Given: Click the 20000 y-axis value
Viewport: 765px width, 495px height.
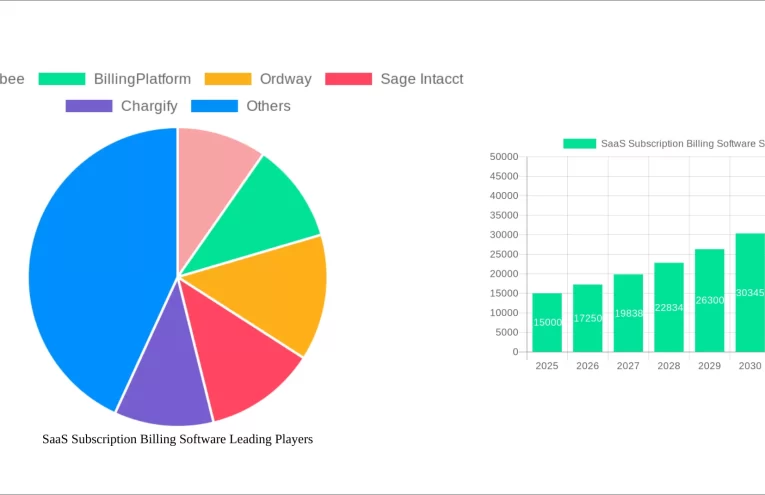Looking at the screenshot, I should point(504,274).
